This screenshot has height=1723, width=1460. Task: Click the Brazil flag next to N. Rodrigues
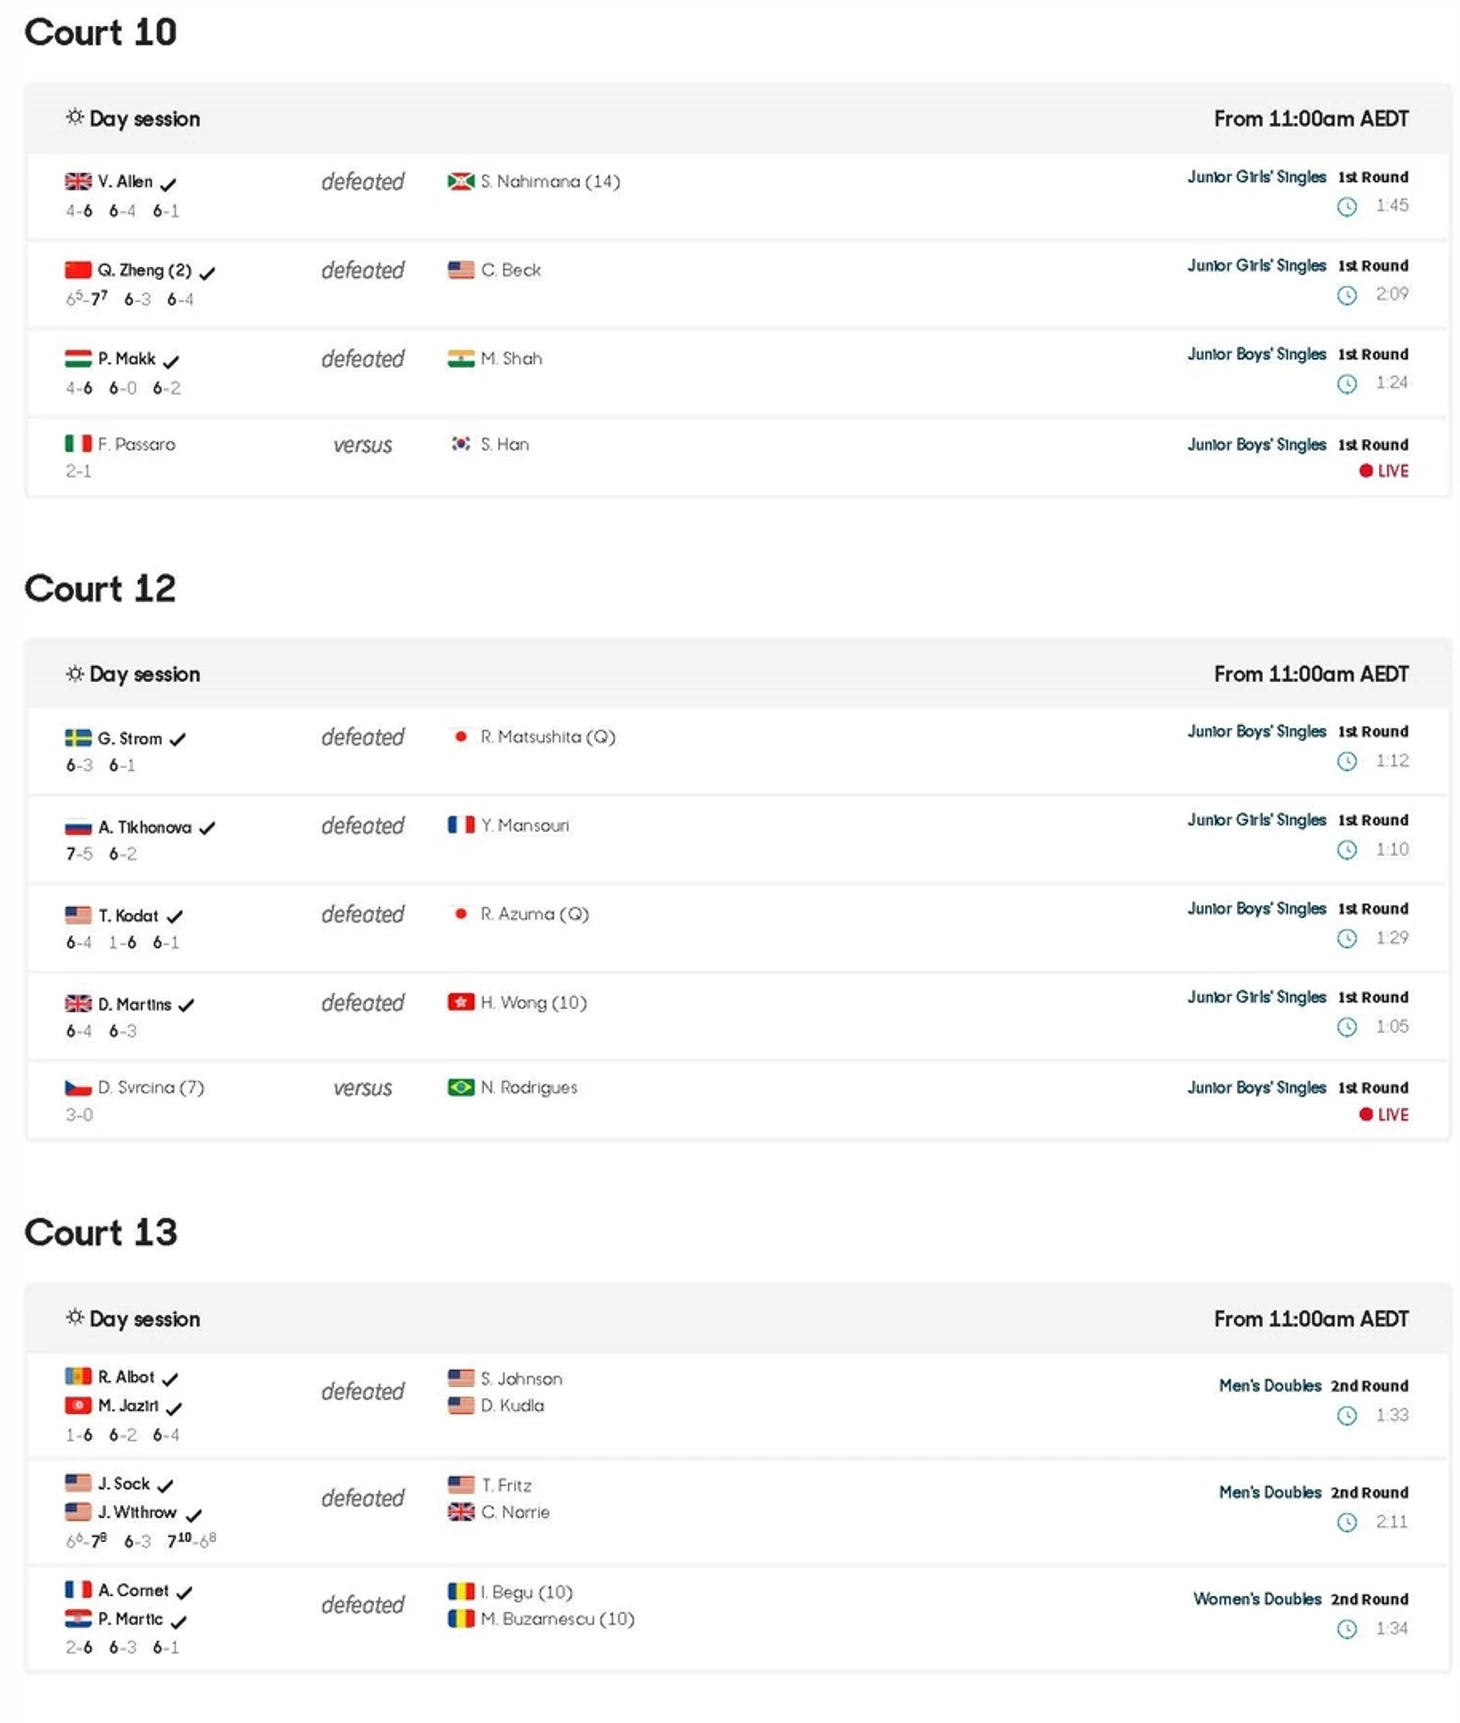click(461, 1087)
